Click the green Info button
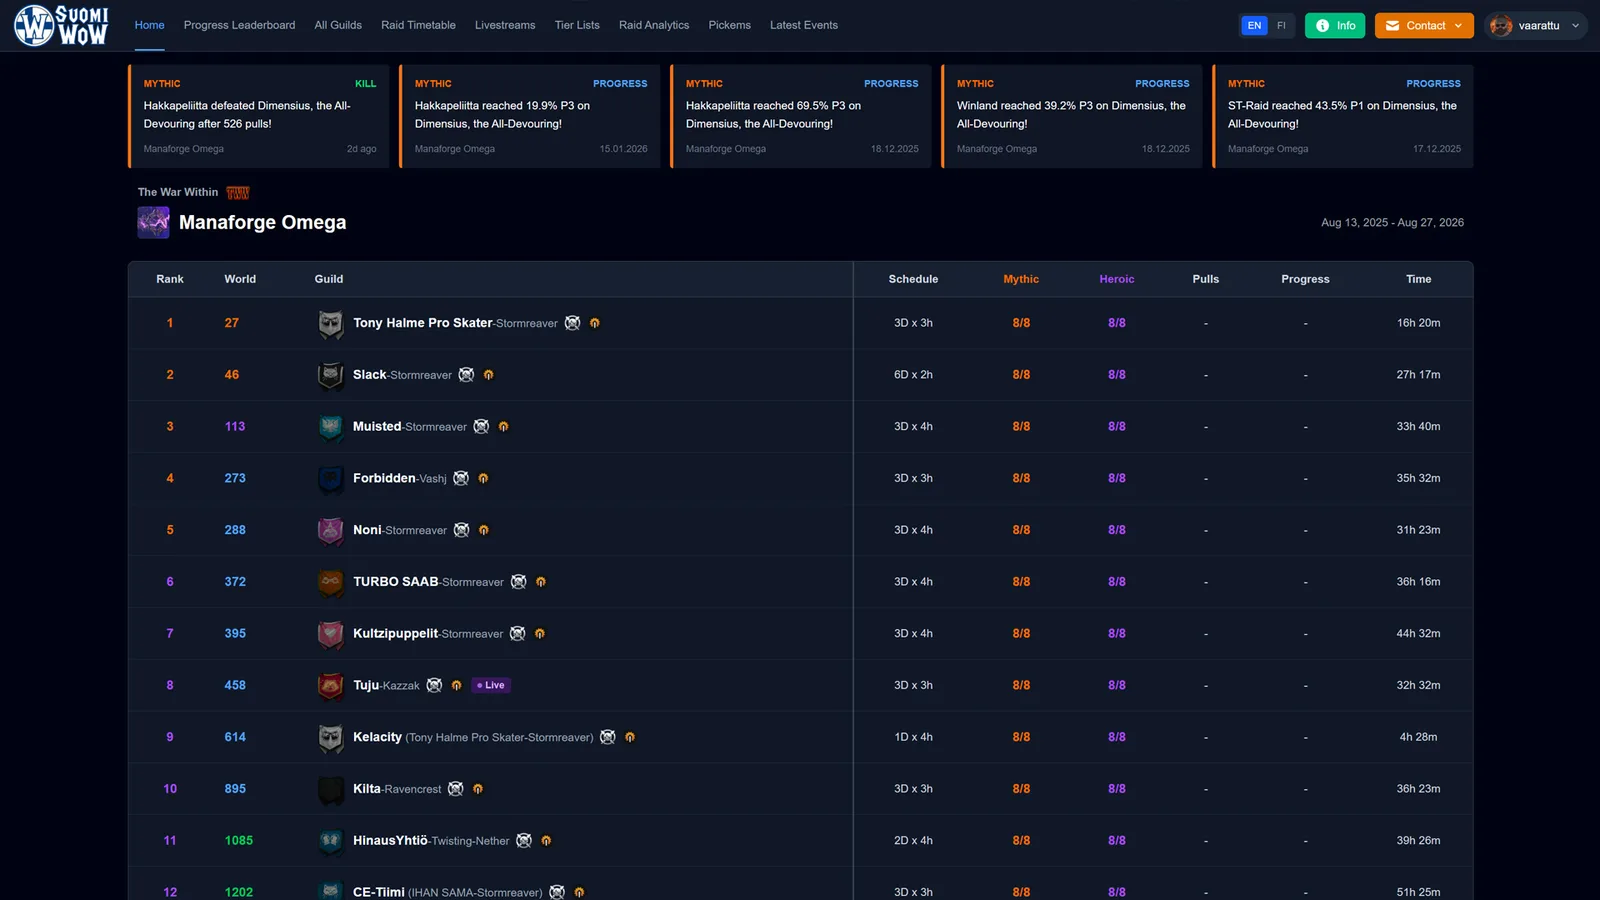1600x900 pixels. click(x=1335, y=25)
